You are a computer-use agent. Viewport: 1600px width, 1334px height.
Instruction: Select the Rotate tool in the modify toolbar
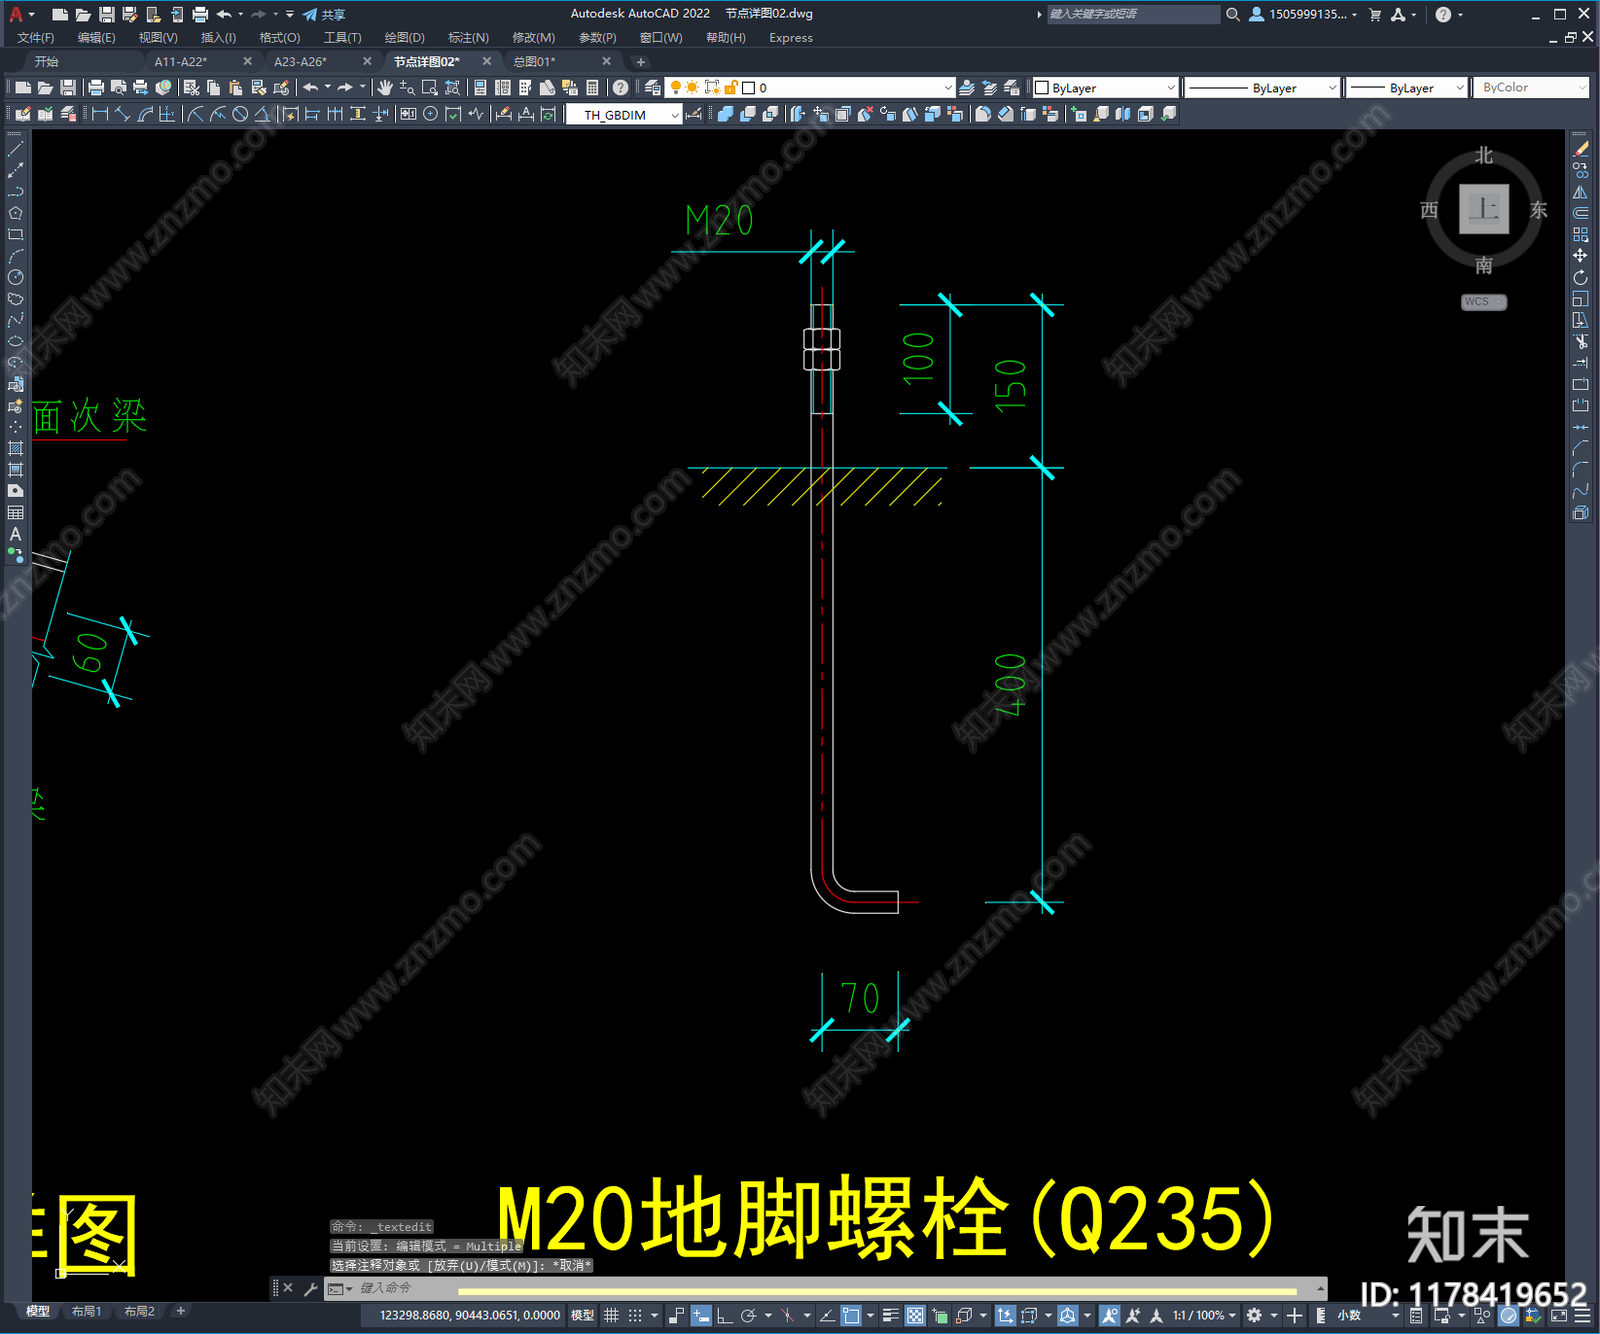point(1580,277)
